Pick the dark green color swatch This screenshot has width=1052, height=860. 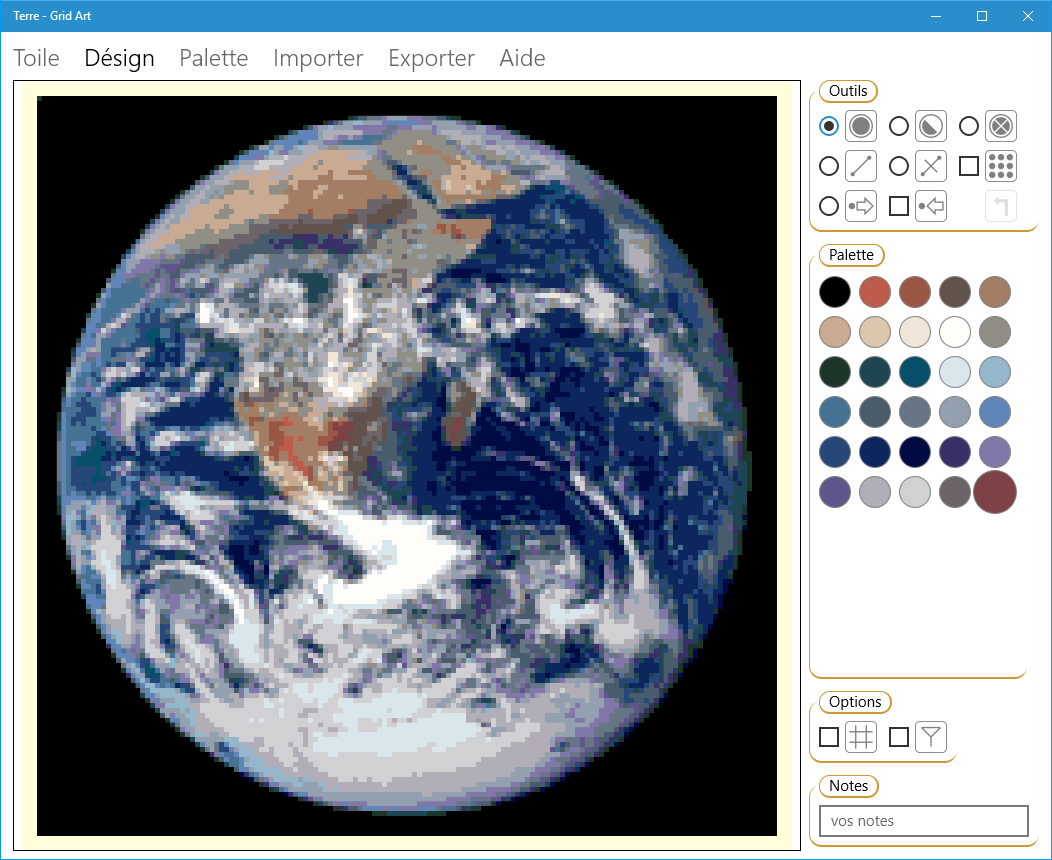tap(835, 372)
